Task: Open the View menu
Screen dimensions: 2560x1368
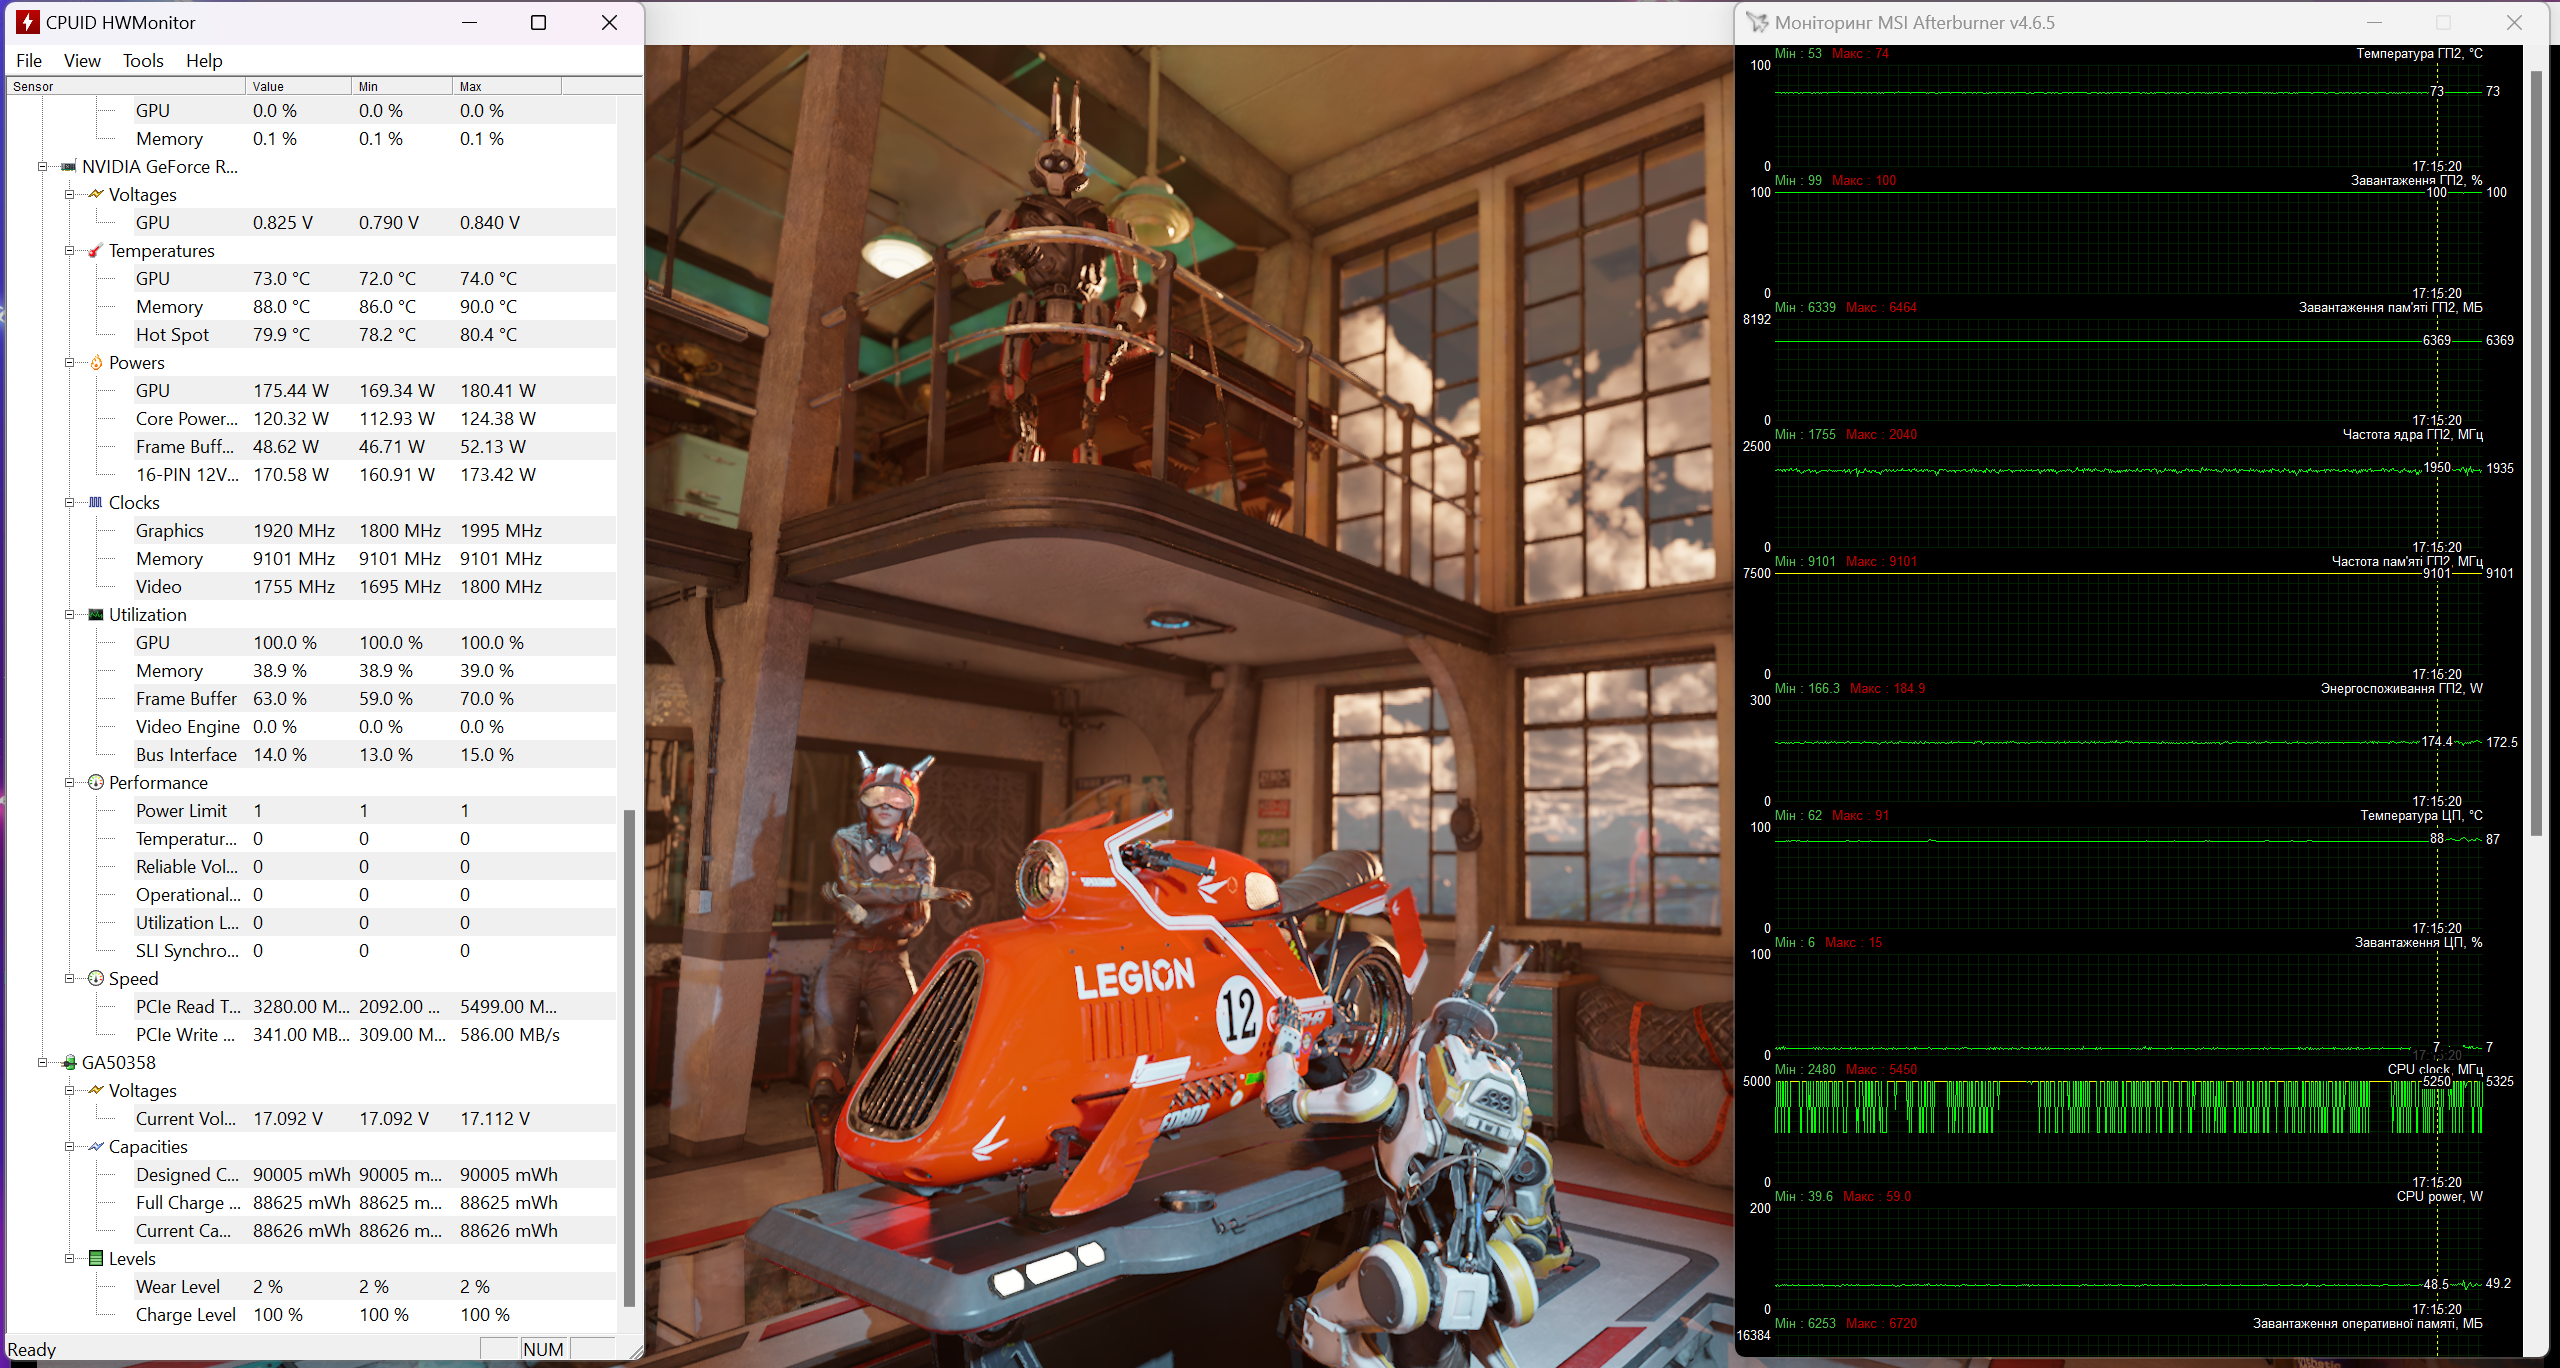Action: [82, 61]
